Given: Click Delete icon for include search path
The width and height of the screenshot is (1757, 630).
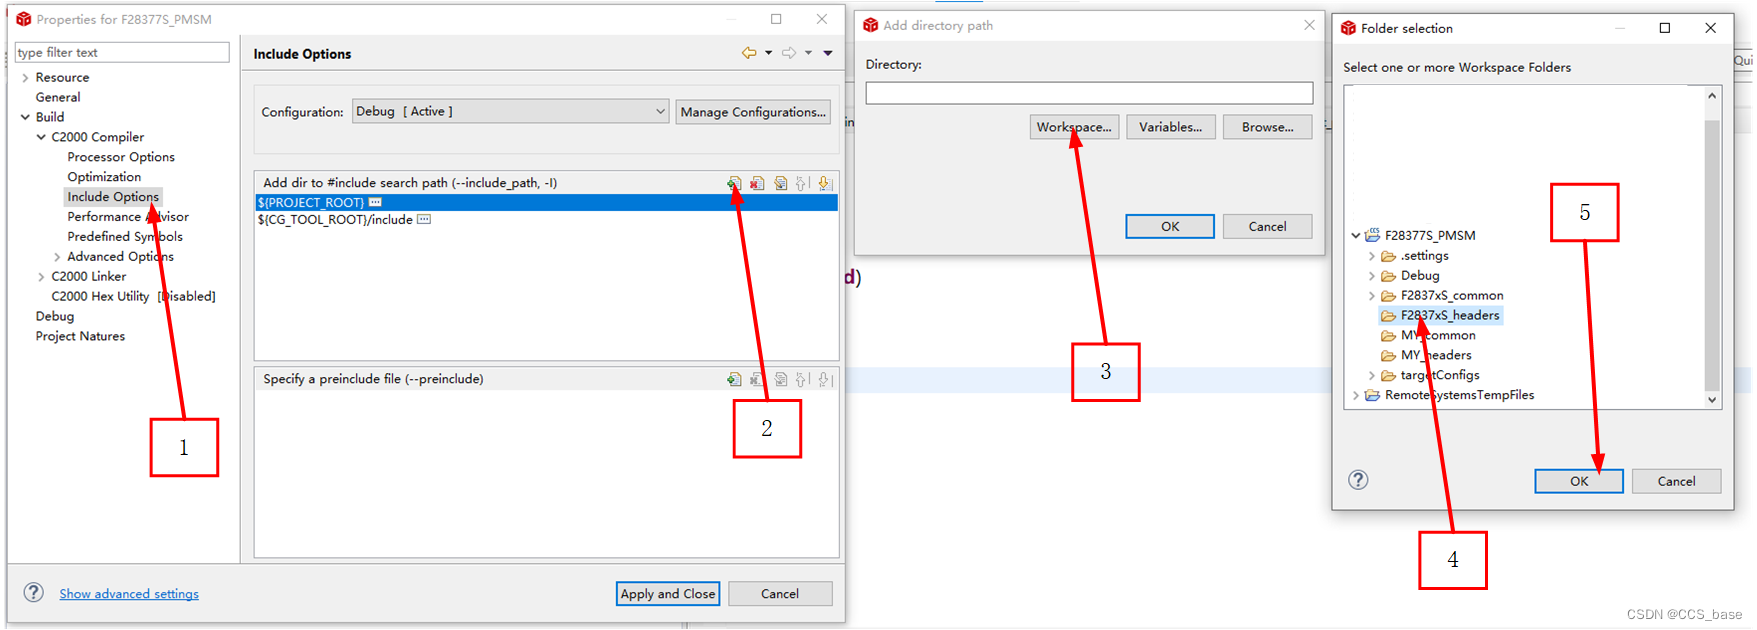Looking at the screenshot, I should click(757, 183).
